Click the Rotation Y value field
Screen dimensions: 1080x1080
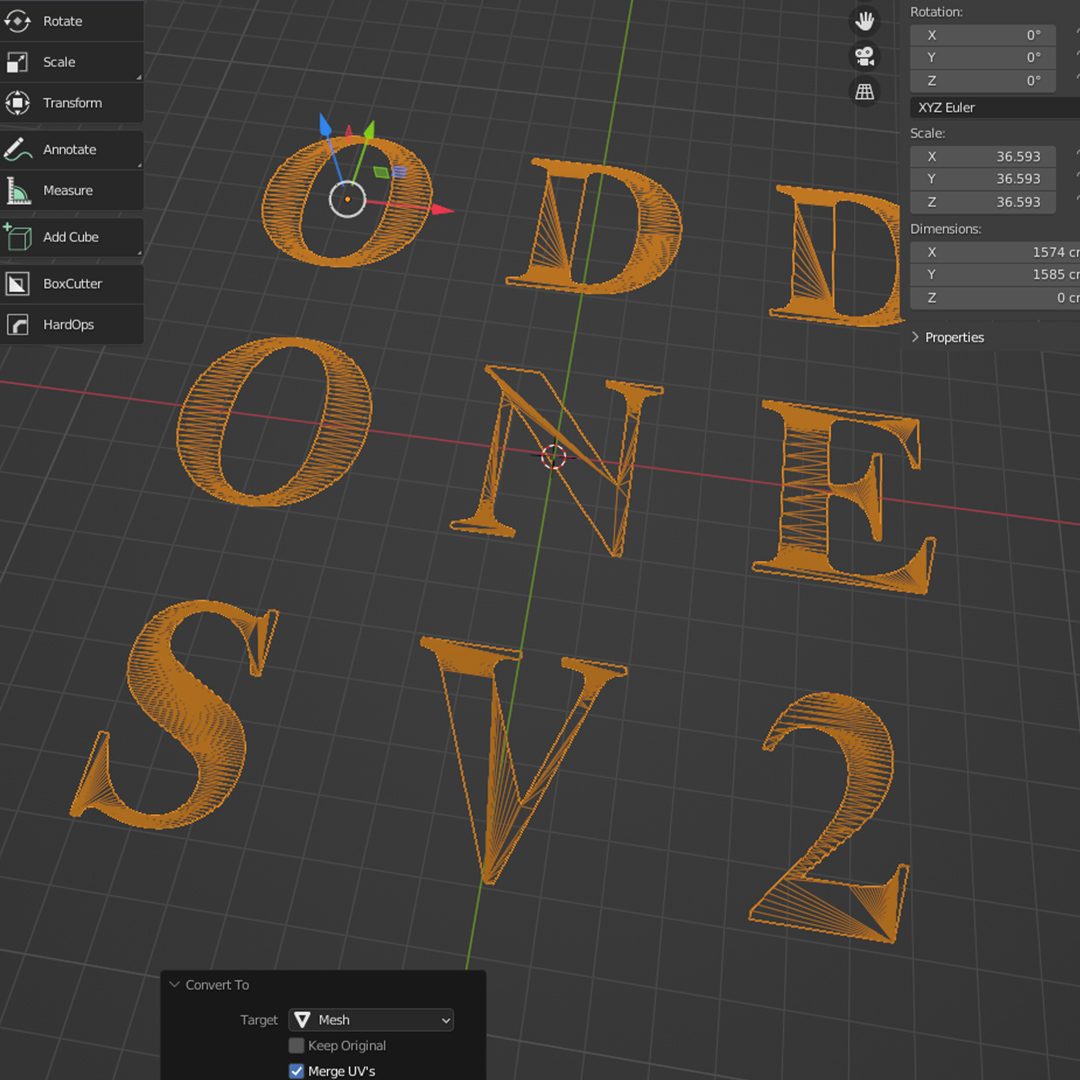pyautogui.click(x=983, y=58)
